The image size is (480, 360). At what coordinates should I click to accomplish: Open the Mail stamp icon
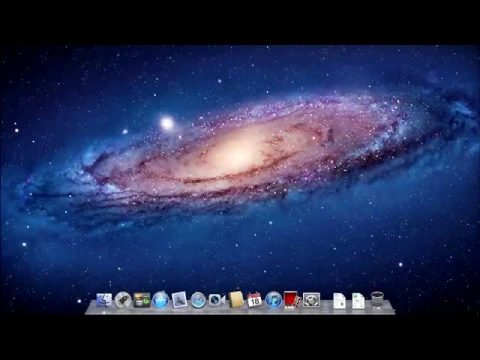[x=179, y=300]
